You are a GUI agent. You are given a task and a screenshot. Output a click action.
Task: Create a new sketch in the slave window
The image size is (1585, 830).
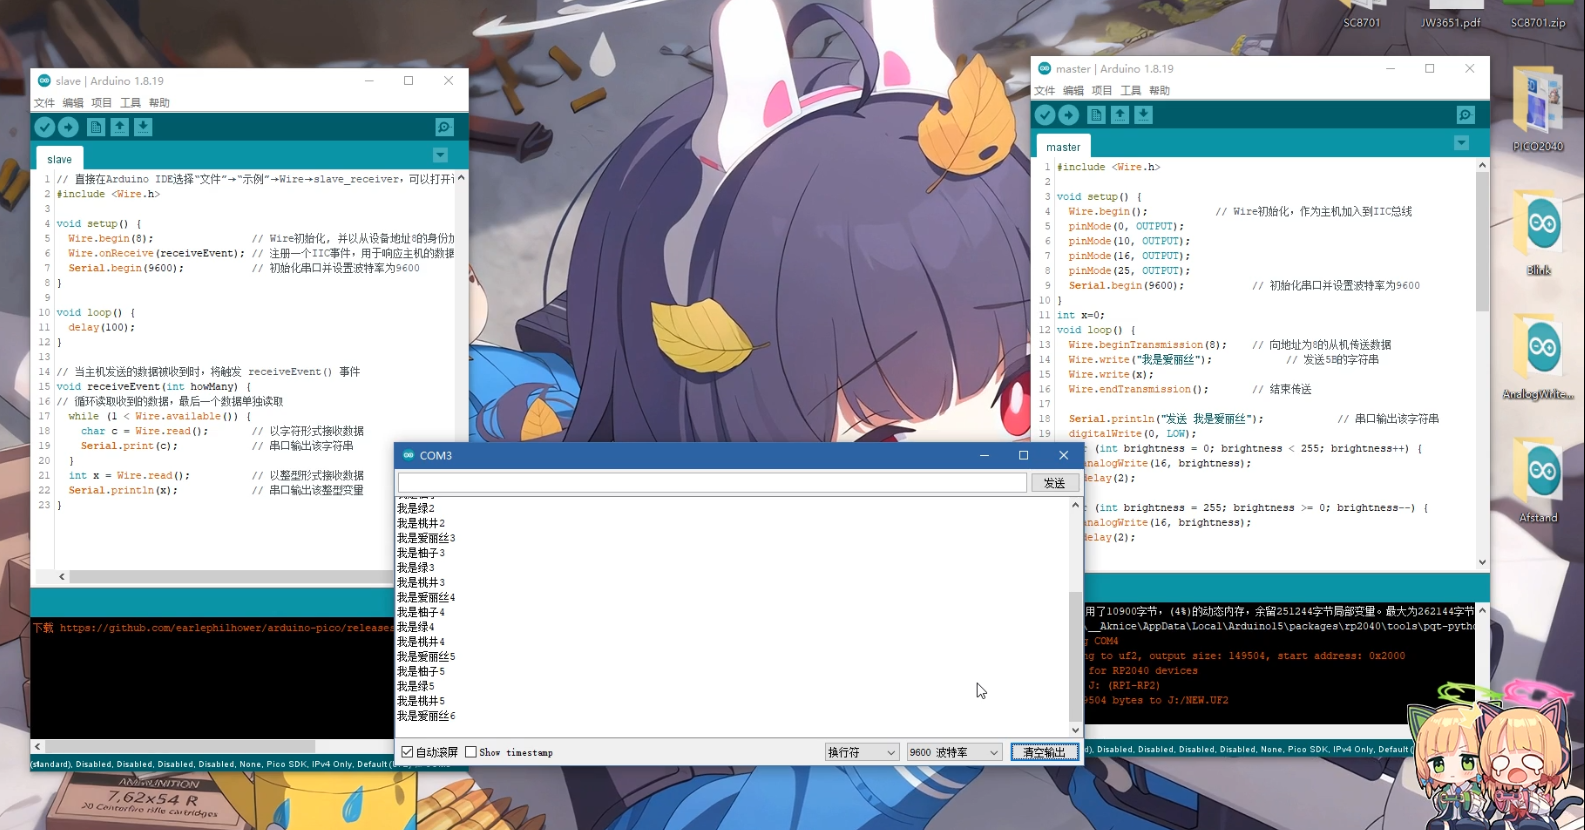pyautogui.click(x=96, y=127)
